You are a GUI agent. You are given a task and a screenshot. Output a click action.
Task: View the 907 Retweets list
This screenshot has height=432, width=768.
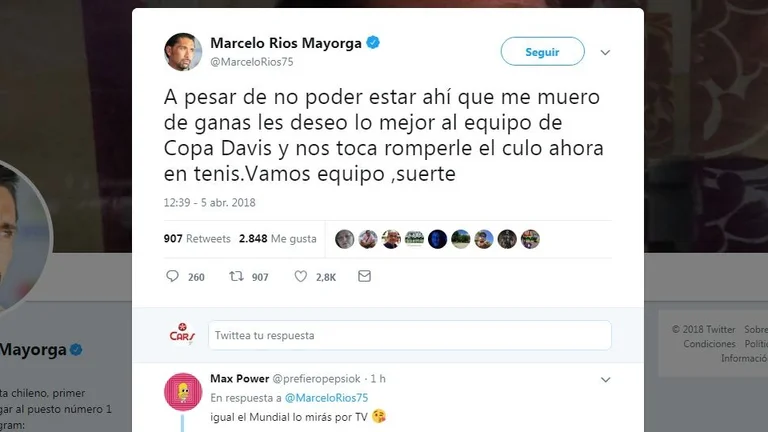point(197,239)
